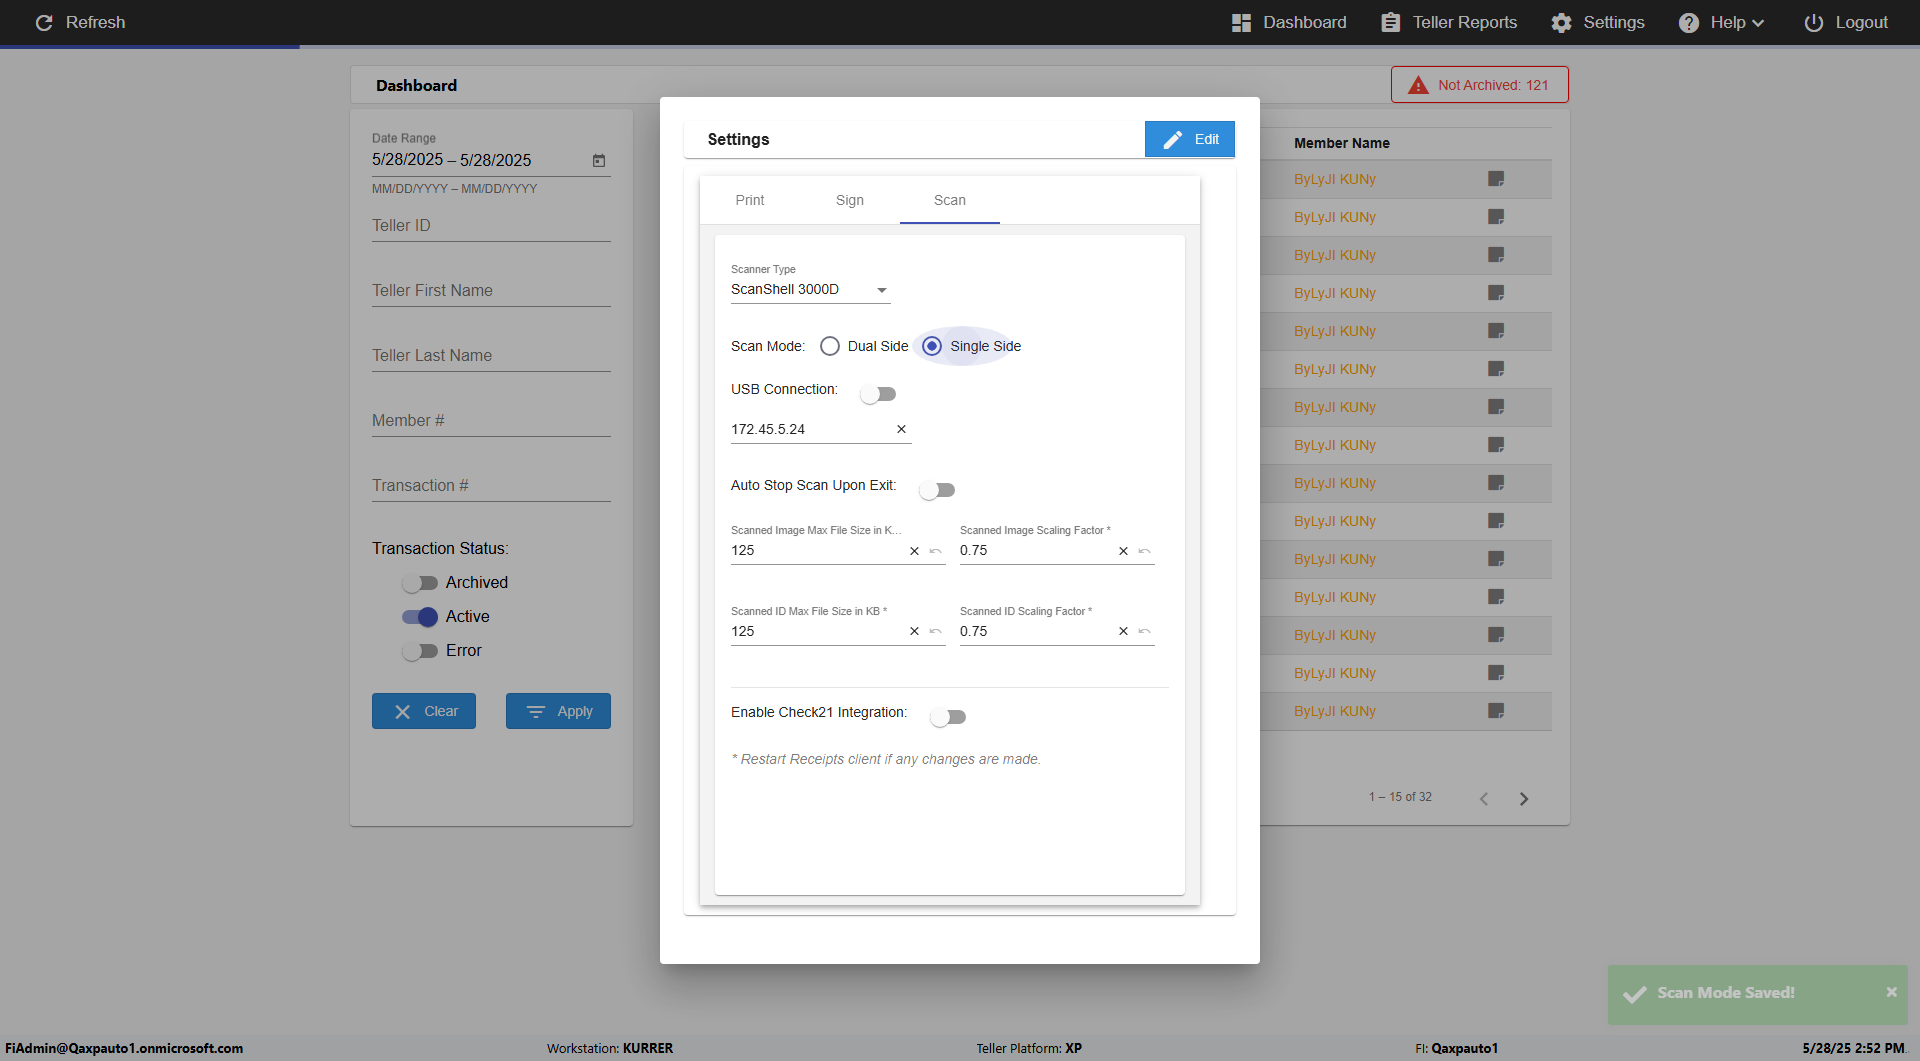Toggle the USB Connection switch

(x=878, y=394)
